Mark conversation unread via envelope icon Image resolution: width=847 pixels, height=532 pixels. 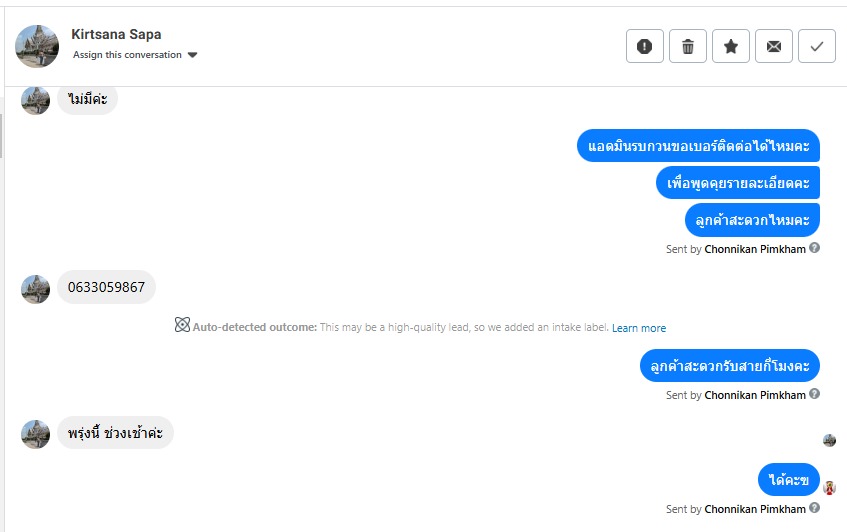774,46
